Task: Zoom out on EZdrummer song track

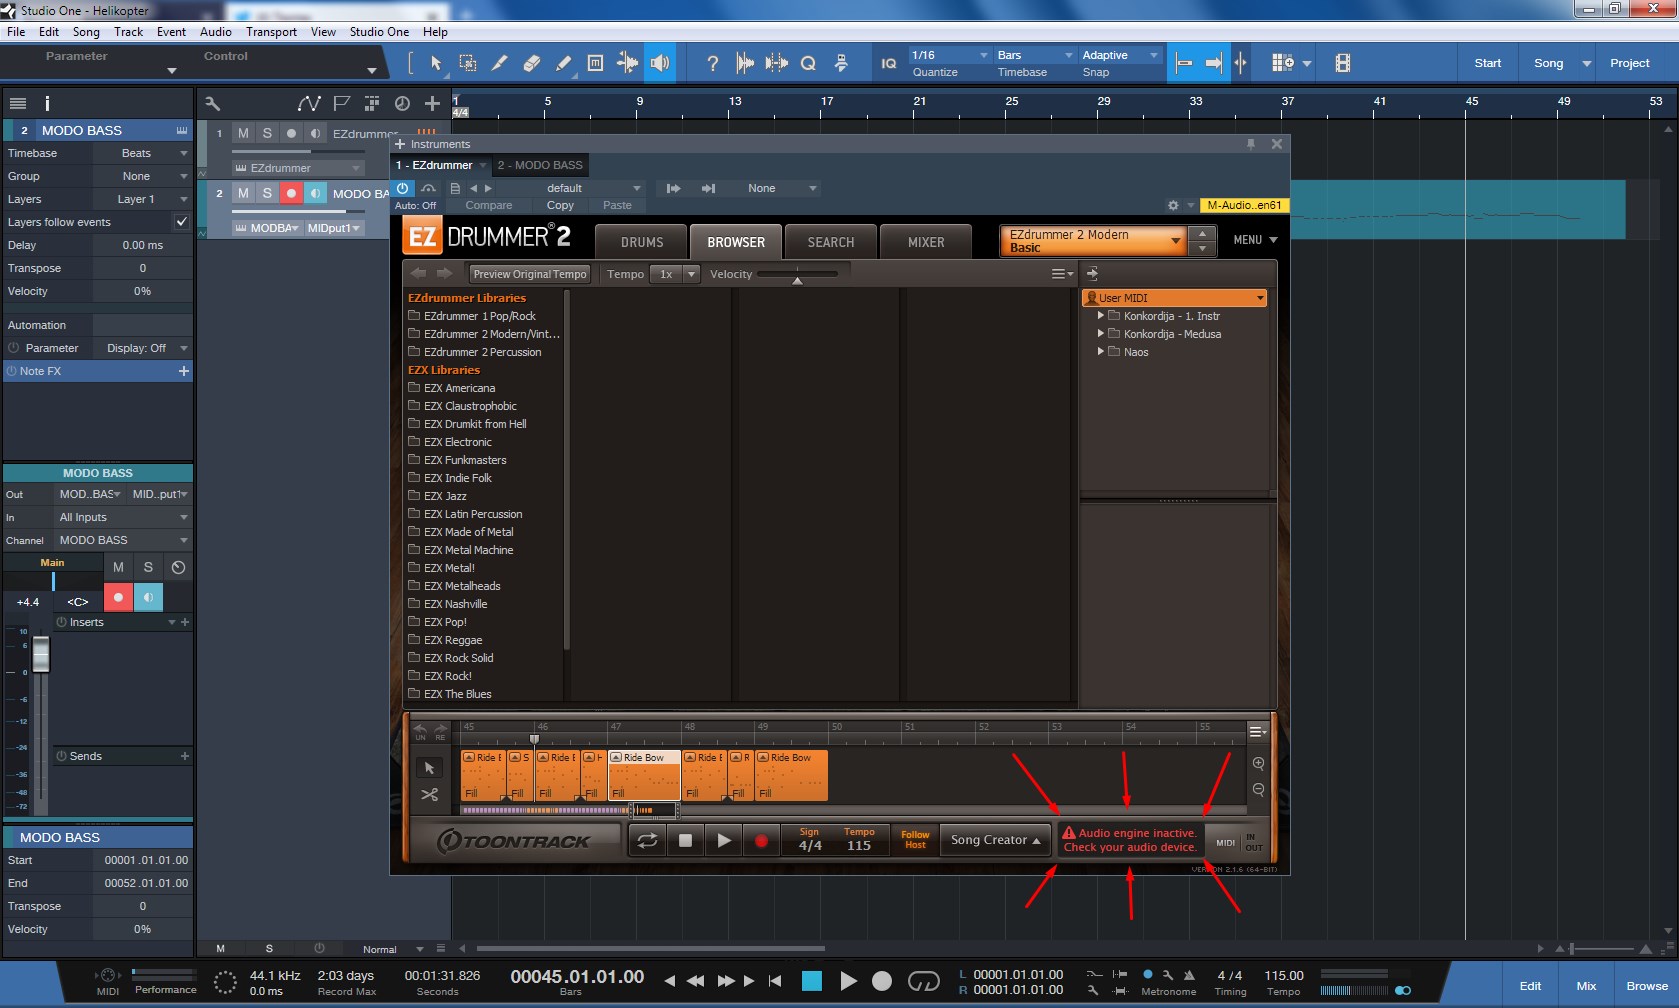Action: pyautogui.click(x=1258, y=789)
